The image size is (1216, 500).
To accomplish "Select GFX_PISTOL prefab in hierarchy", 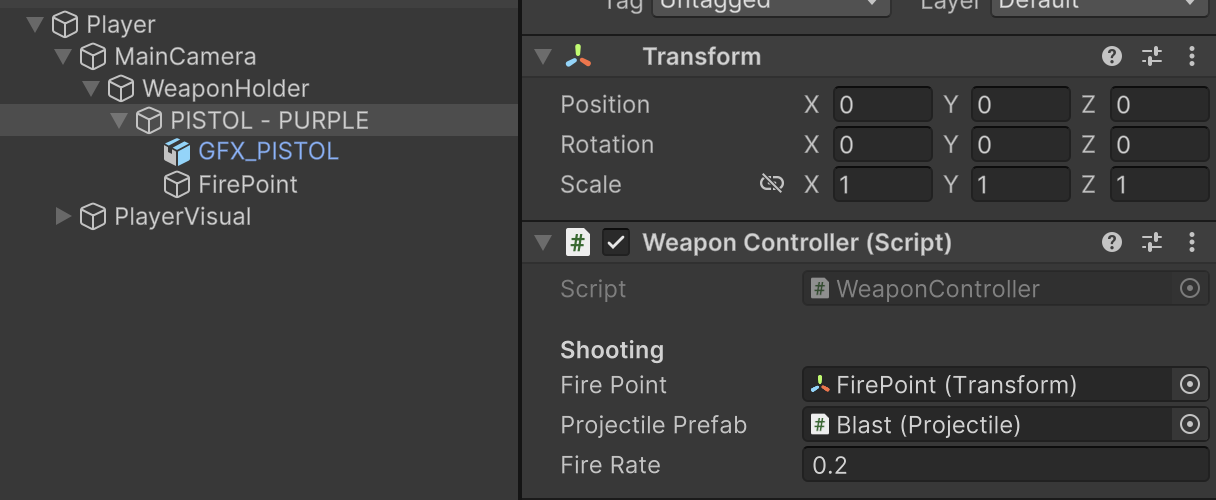I will point(268,152).
